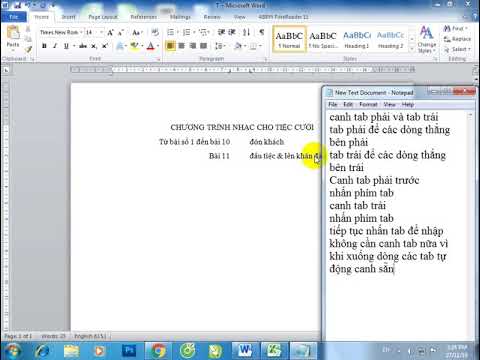
Task: Click the Clear Formatting icon
Action: (x=155, y=32)
